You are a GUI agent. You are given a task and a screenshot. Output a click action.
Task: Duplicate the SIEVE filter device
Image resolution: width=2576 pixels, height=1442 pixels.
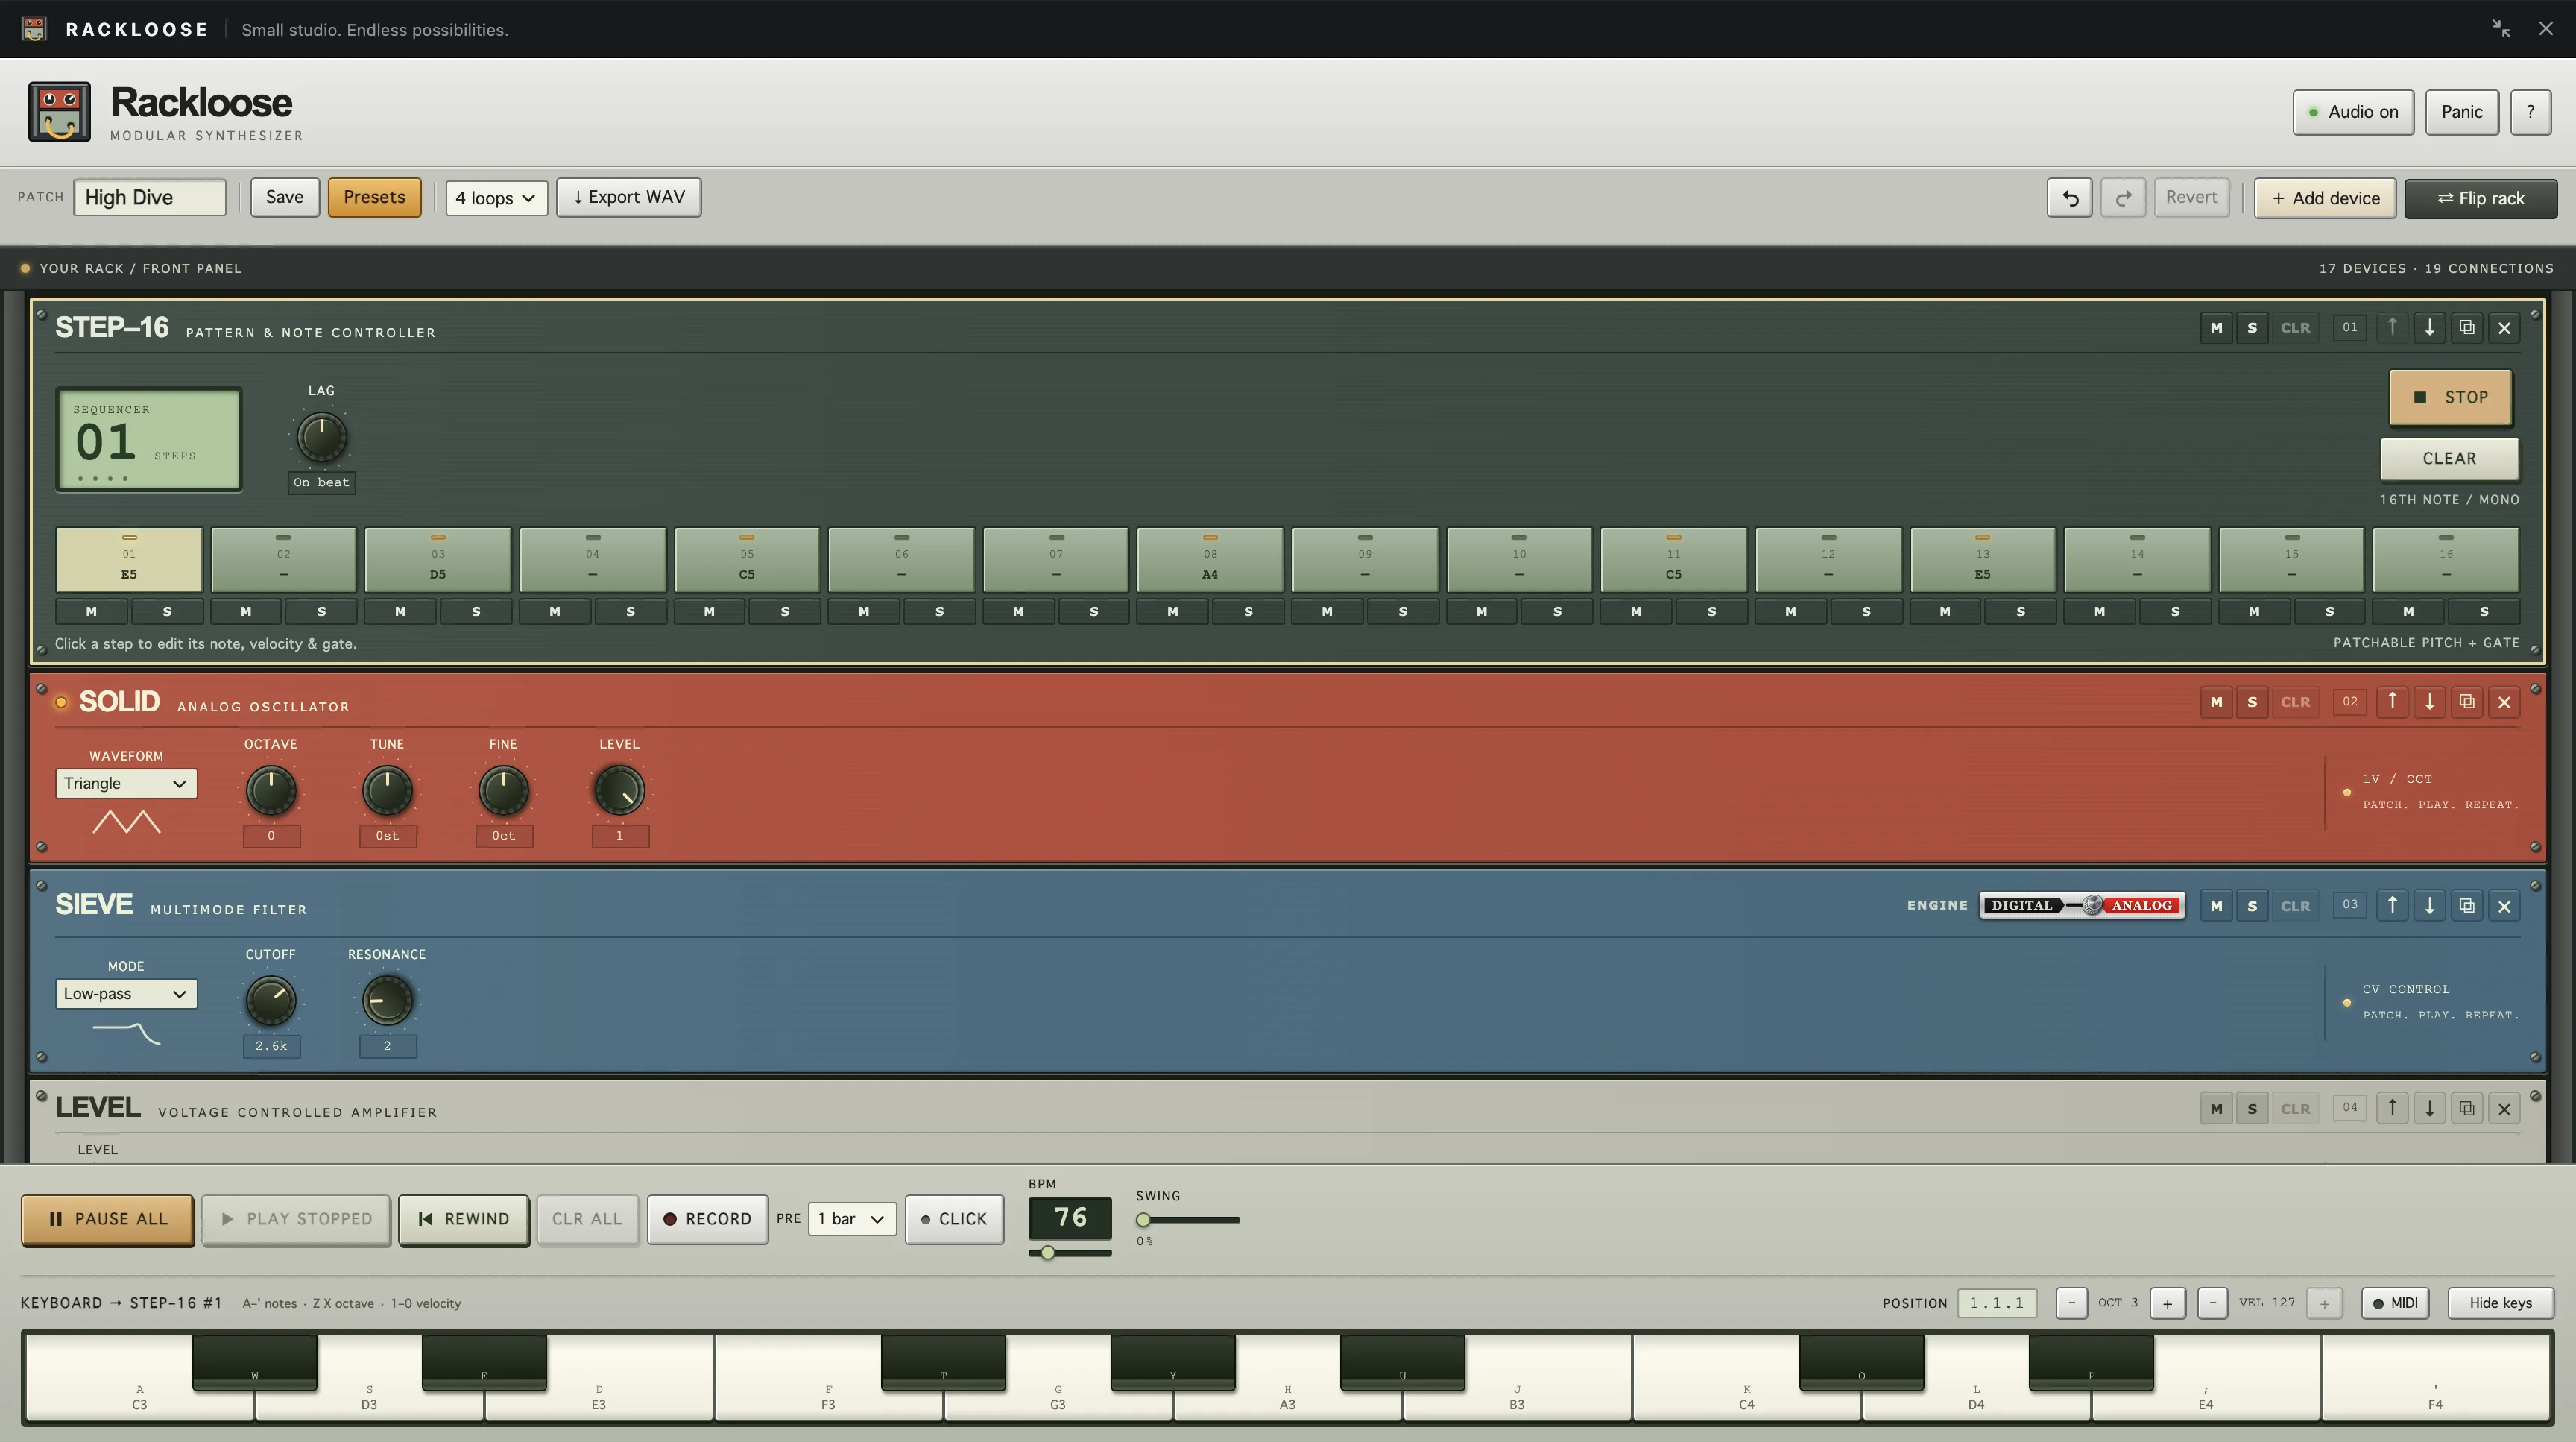click(x=2467, y=906)
